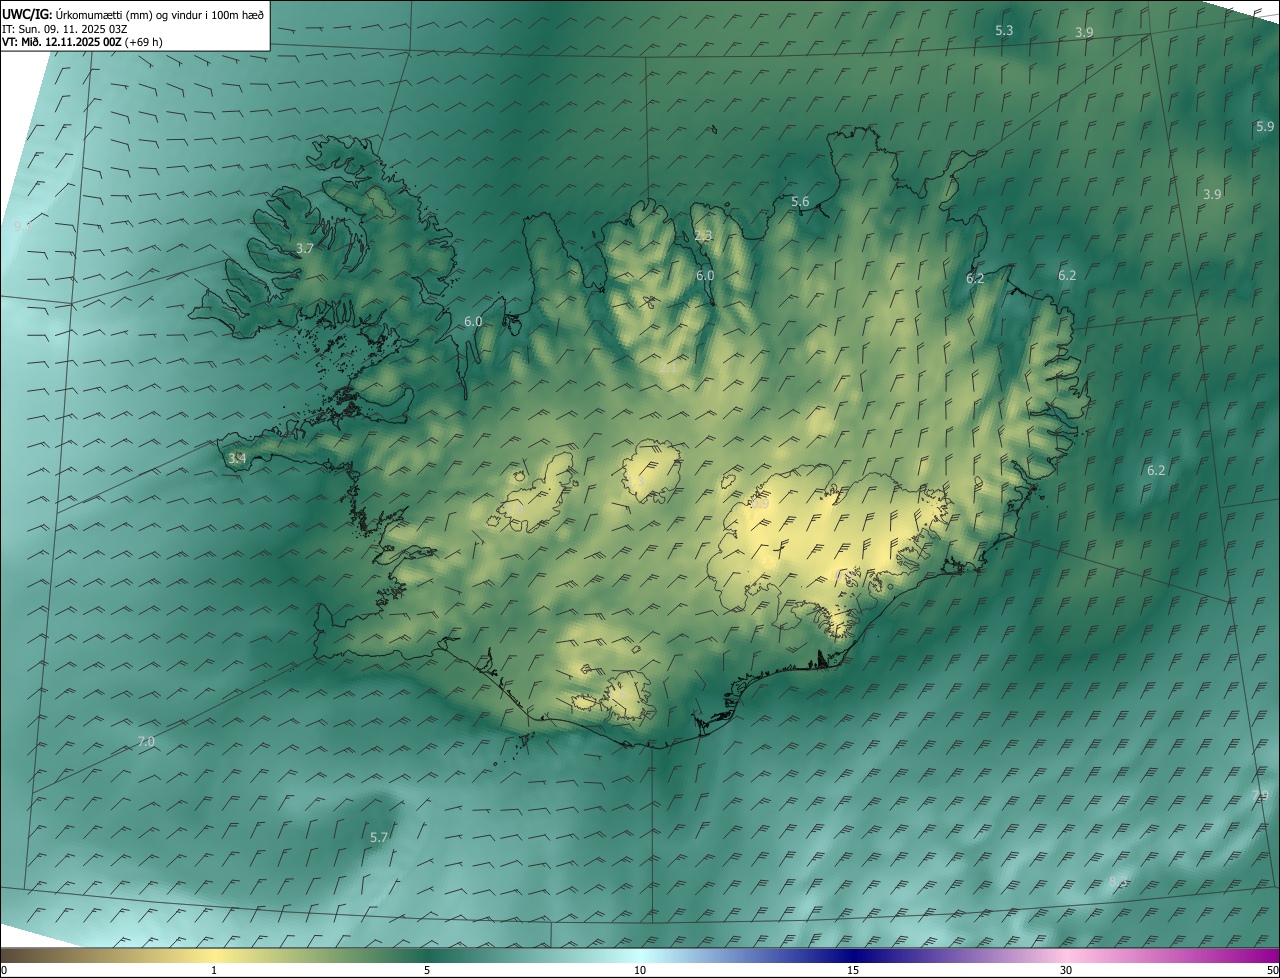The width and height of the screenshot is (1280, 978).
Task: Click the "5.7" value in the southern sea
Action: coord(379,837)
